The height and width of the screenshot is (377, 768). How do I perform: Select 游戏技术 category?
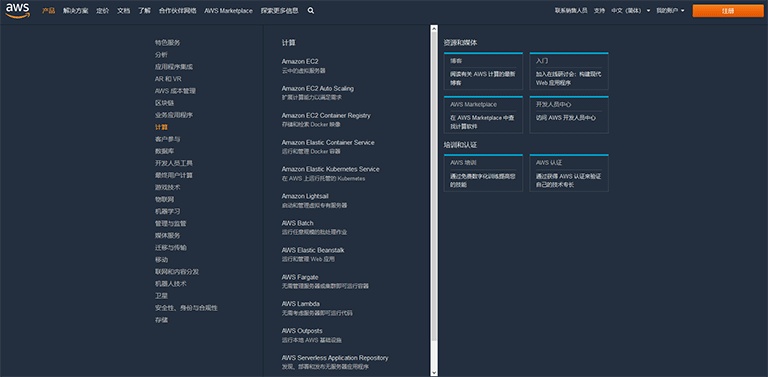[x=168, y=187]
